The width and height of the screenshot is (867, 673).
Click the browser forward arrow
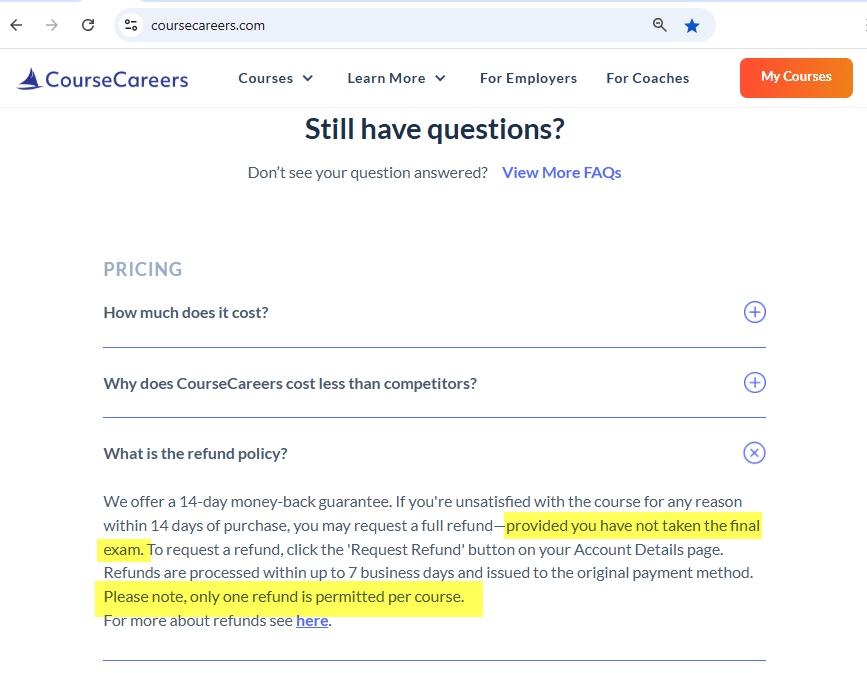[52, 25]
